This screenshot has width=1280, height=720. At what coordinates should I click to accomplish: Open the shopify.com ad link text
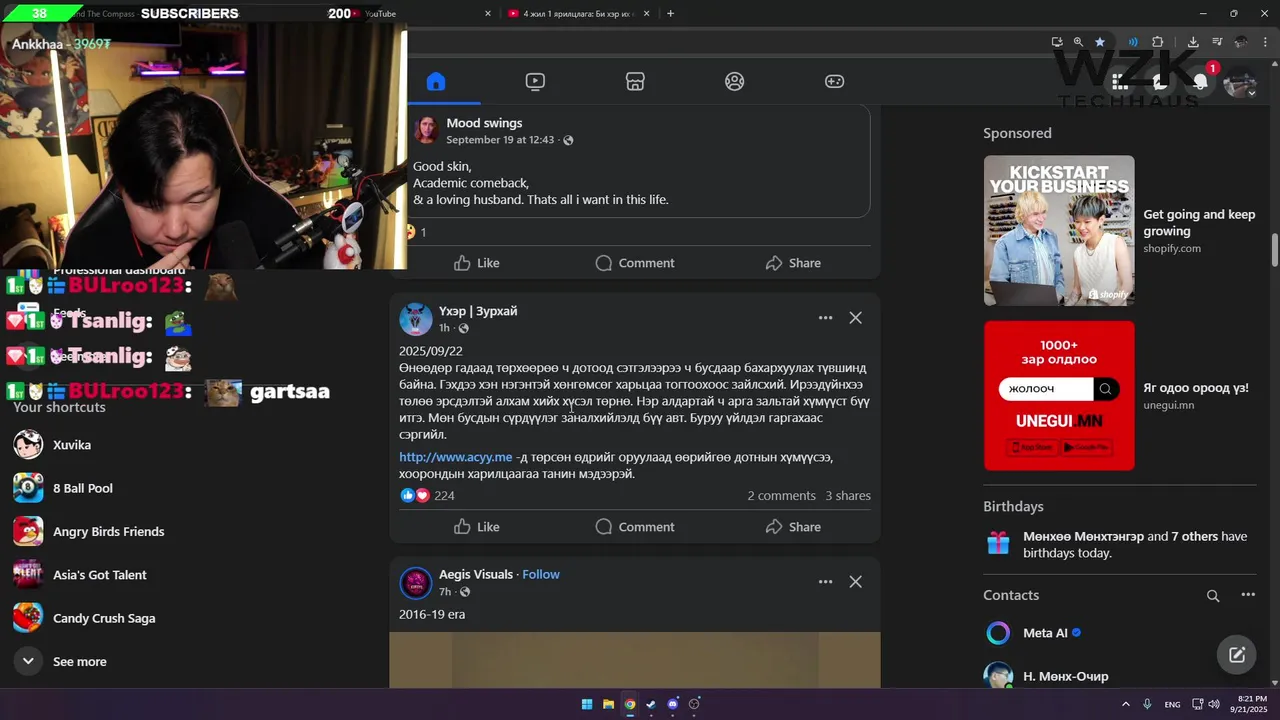(x=1172, y=249)
